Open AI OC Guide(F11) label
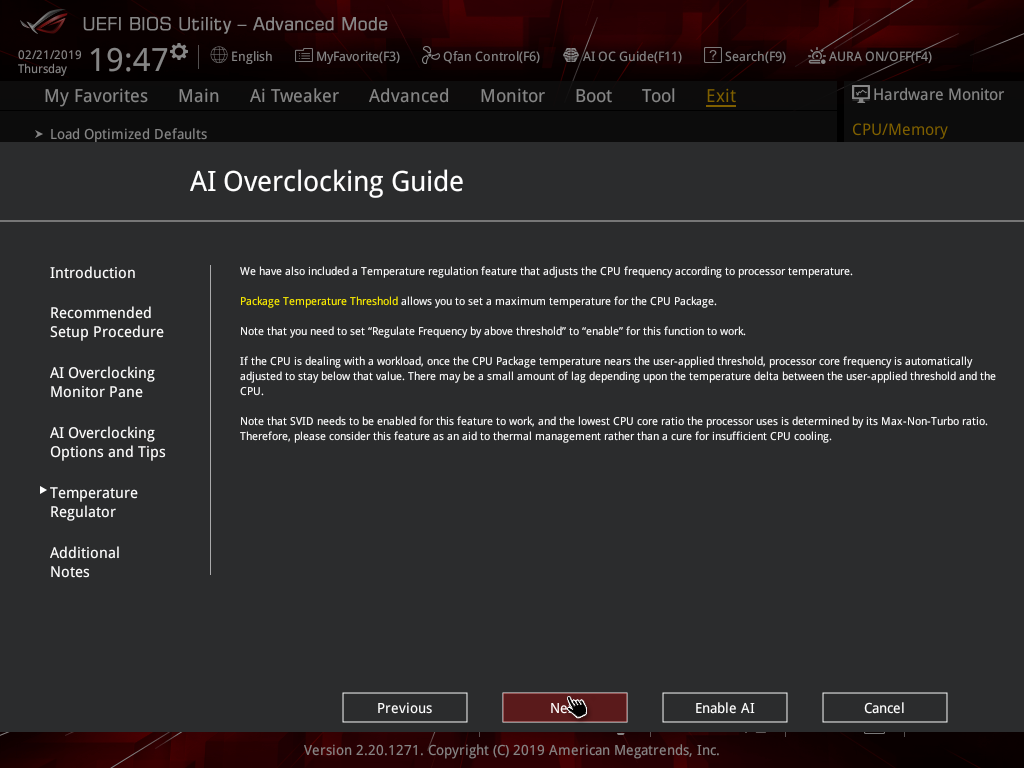Screen dimensions: 1024x768 (x=632, y=57)
